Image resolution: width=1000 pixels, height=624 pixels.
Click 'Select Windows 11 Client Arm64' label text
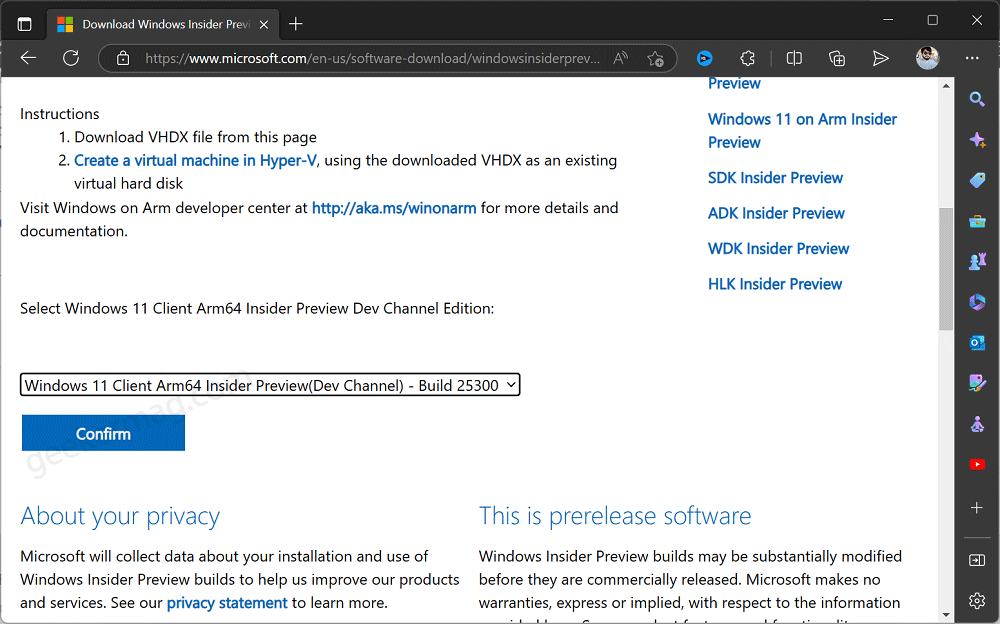point(257,309)
